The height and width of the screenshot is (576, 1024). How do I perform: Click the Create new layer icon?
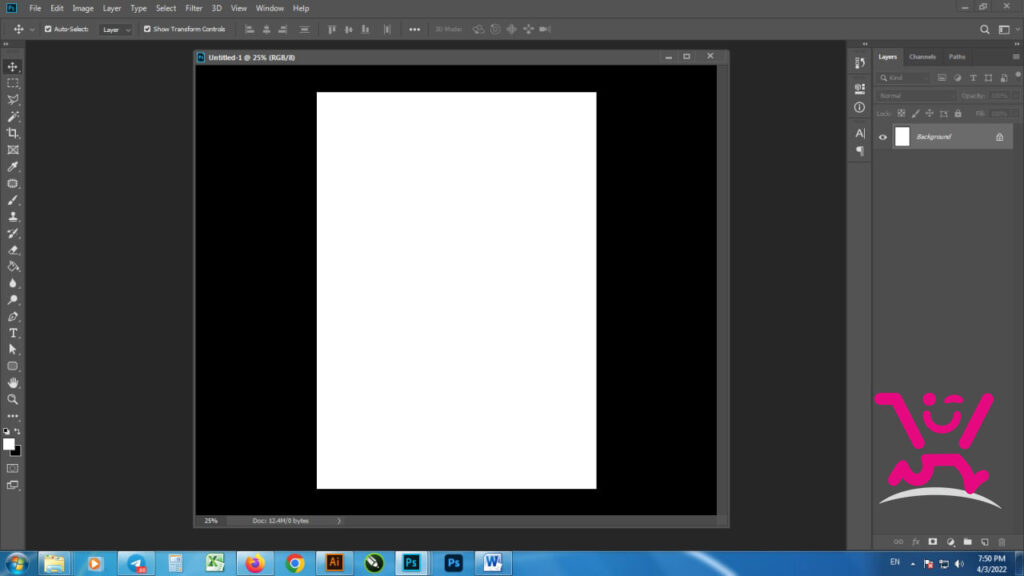[x=985, y=542]
